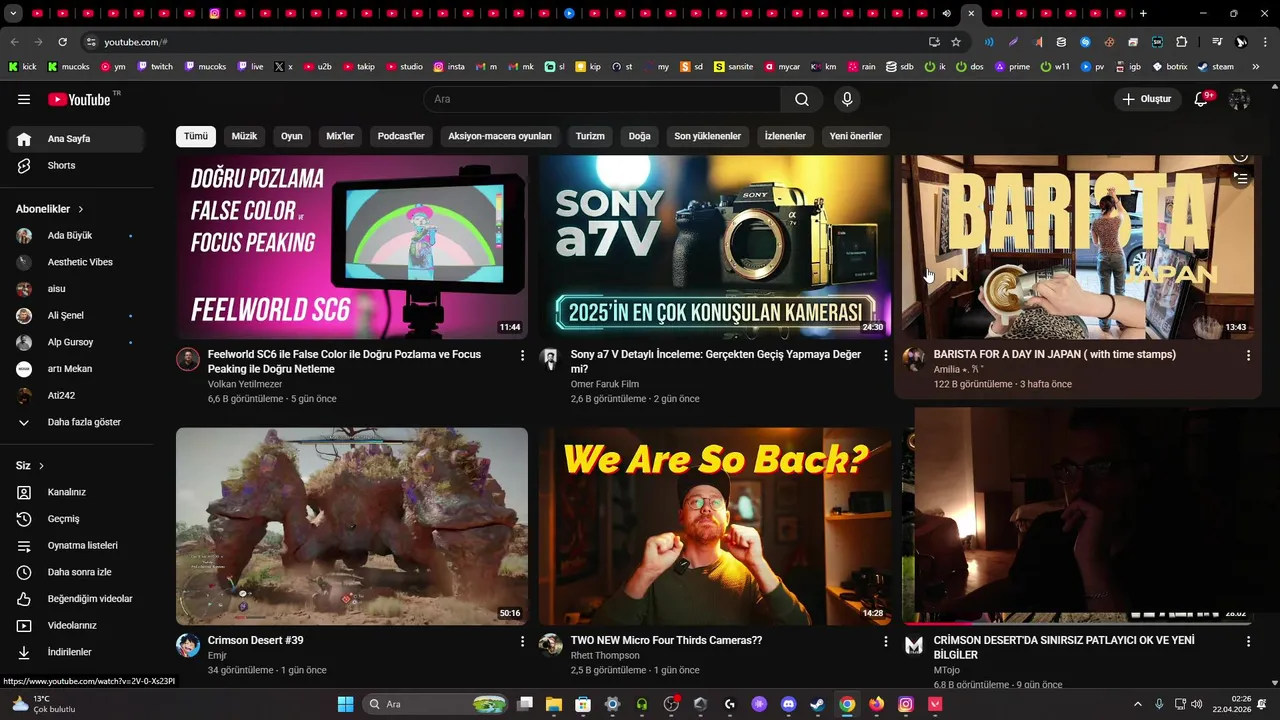Show hidden bookmarks overflow chevron

1256,67
